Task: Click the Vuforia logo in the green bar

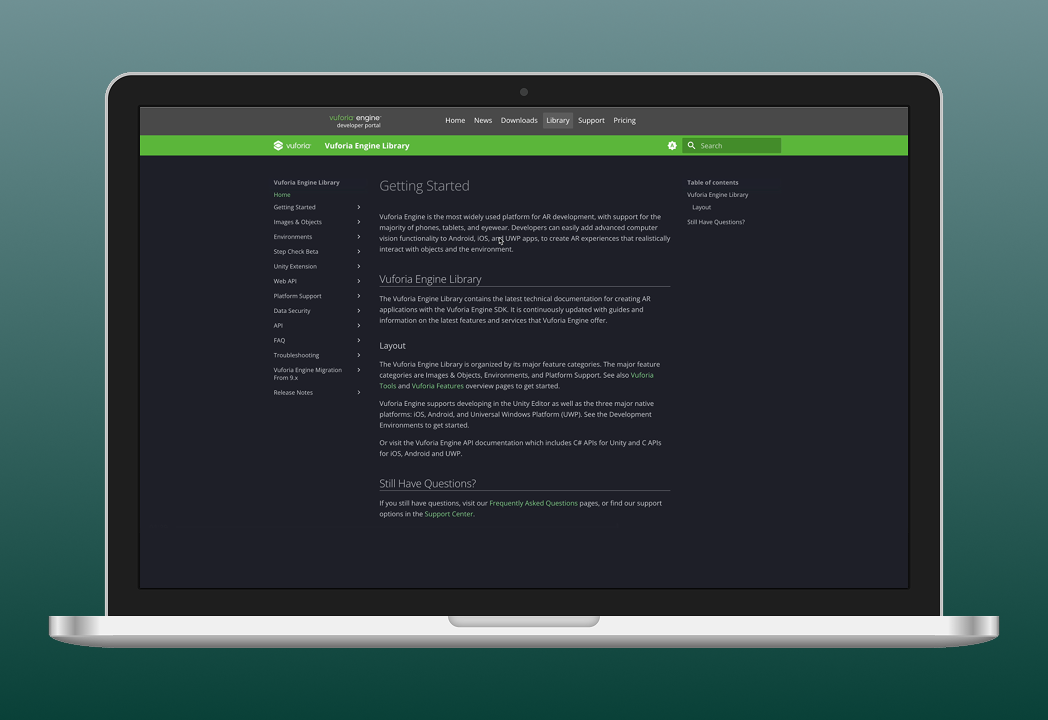Action: tap(292, 146)
